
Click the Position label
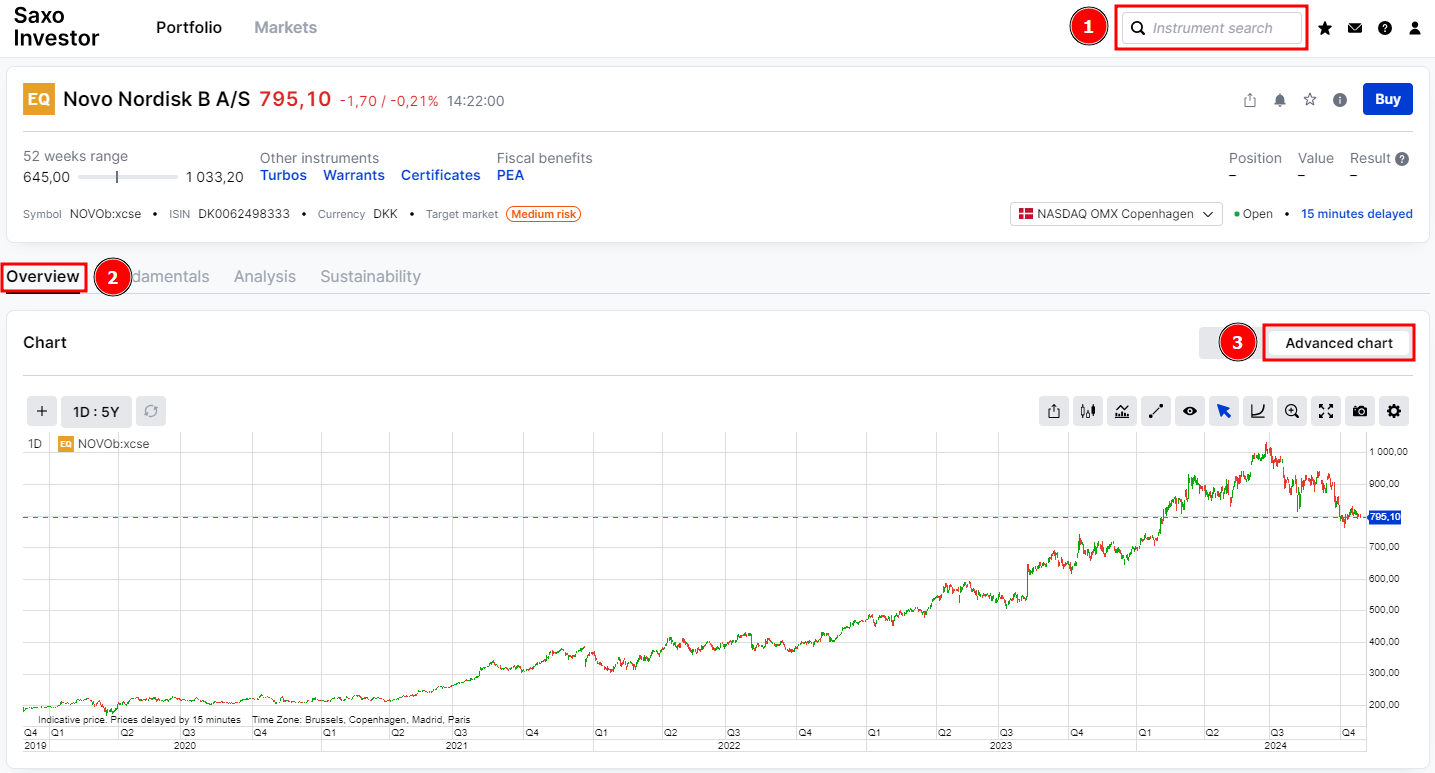(x=1255, y=158)
